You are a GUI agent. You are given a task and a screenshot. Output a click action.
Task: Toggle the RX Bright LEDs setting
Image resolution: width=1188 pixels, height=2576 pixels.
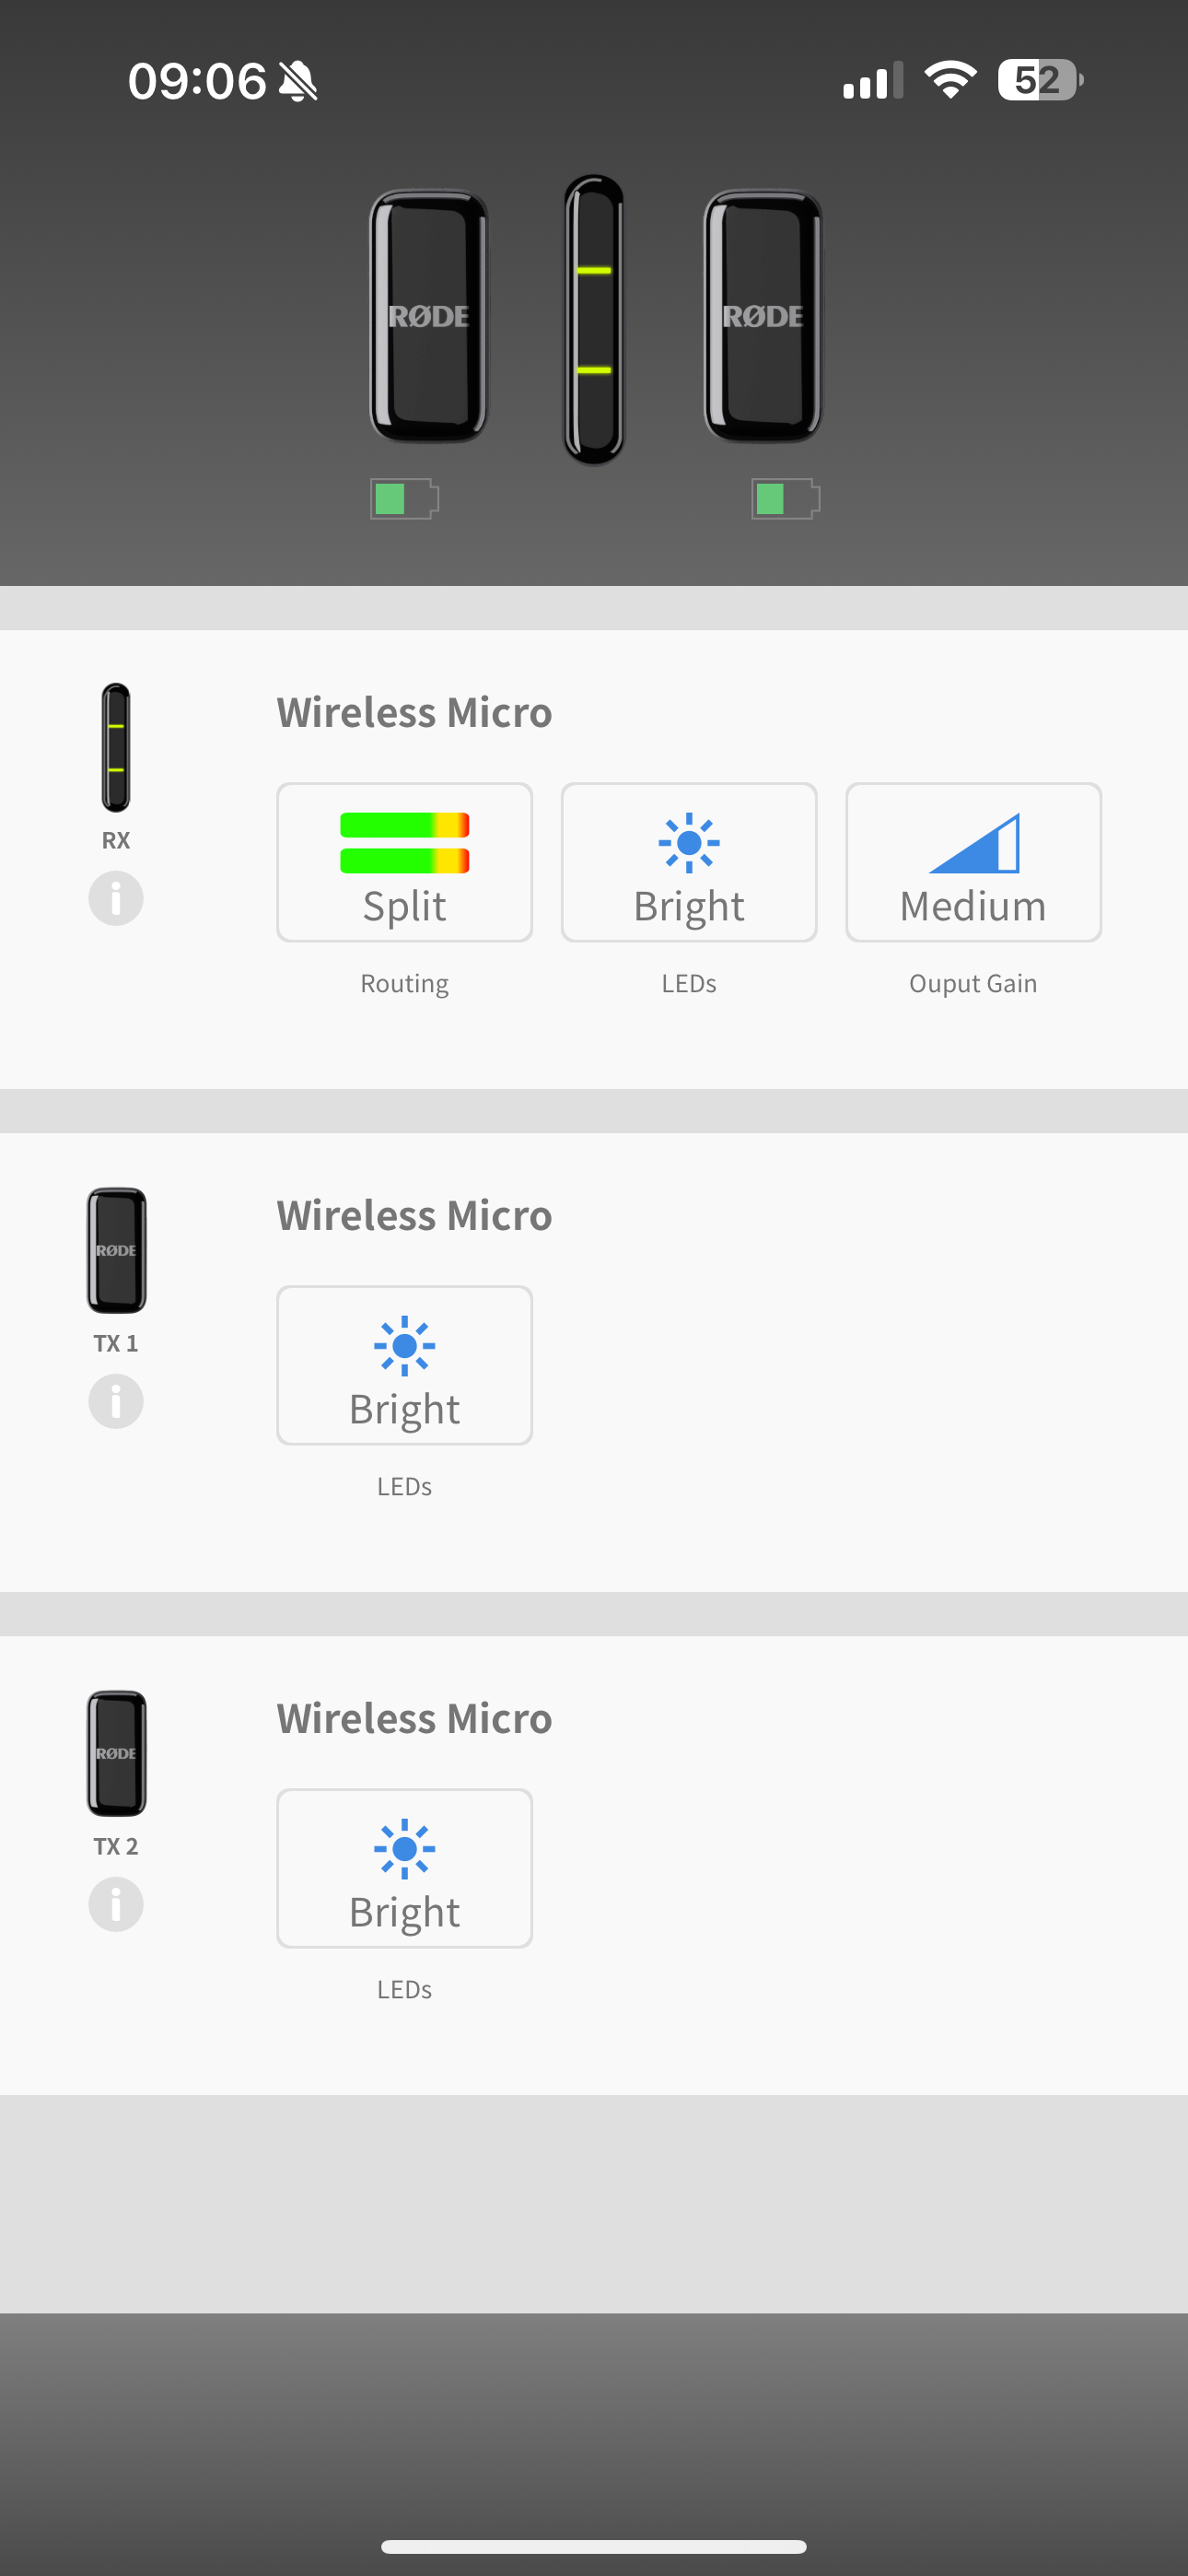coord(689,862)
